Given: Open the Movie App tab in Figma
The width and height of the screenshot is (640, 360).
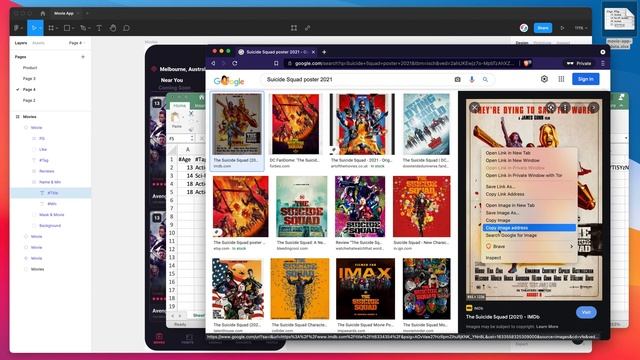Looking at the screenshot, I should (64, 13).
